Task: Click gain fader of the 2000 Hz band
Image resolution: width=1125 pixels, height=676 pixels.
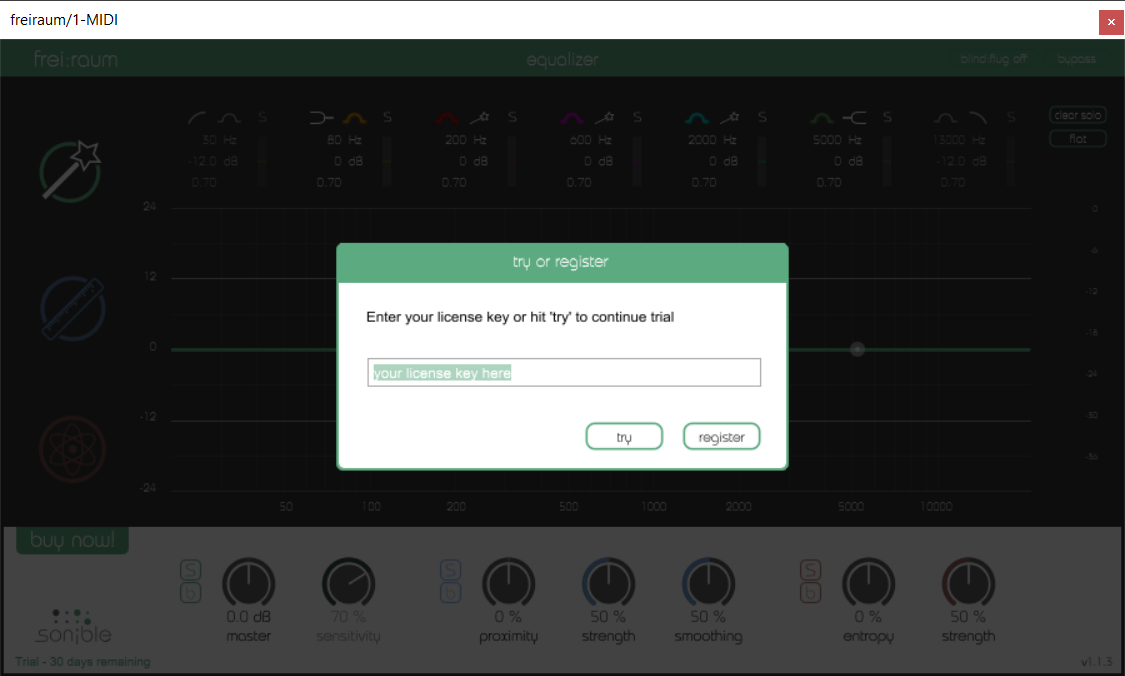Action: point(762,161)
